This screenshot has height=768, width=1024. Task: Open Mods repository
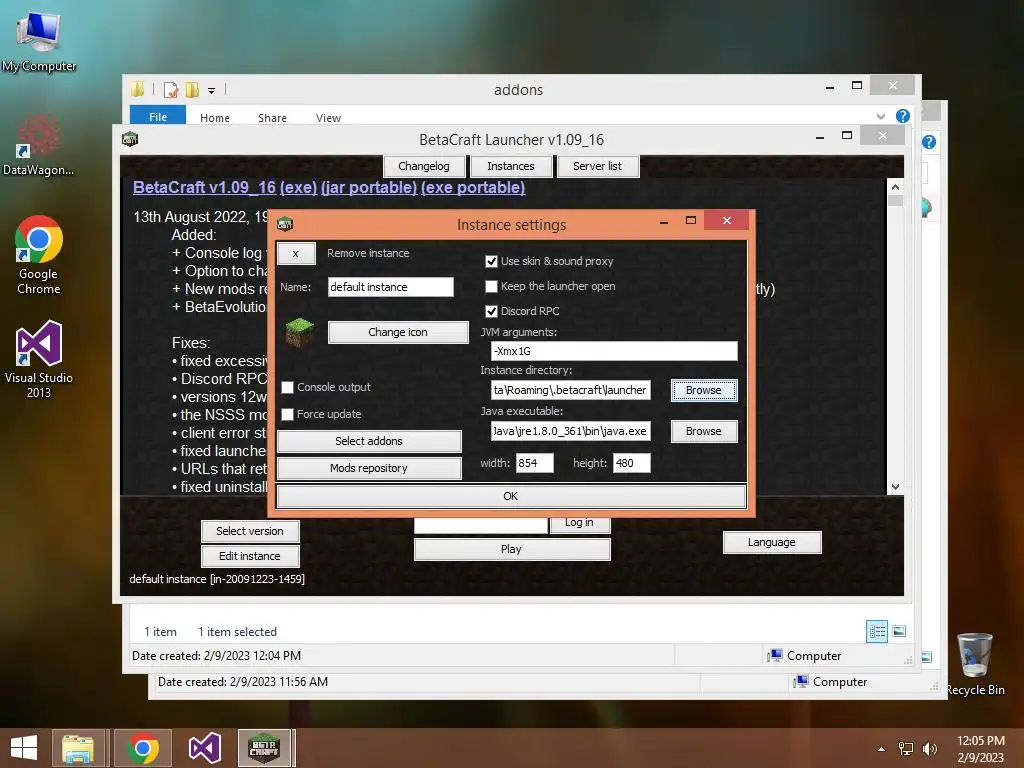pos(369,468)
